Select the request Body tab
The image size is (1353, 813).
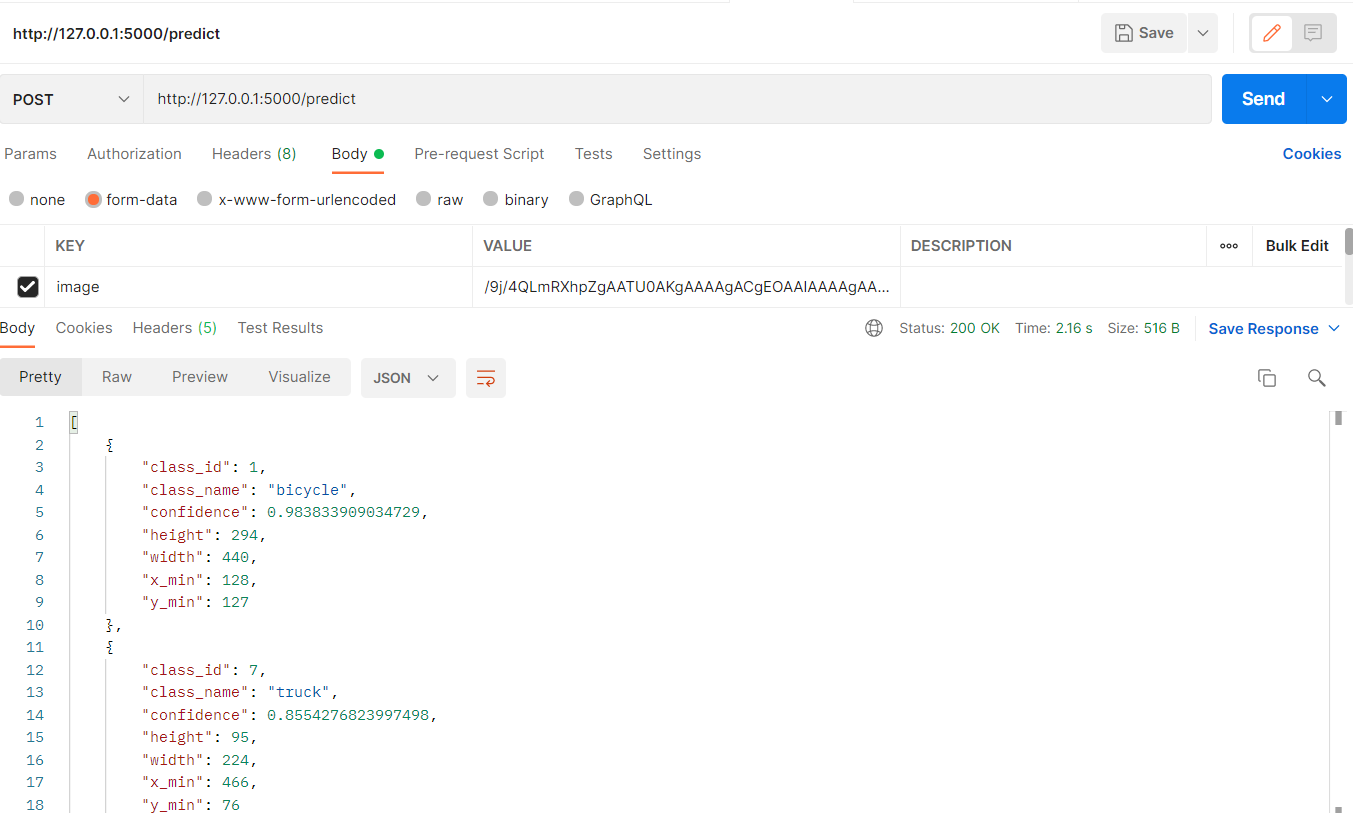[358, 154]
